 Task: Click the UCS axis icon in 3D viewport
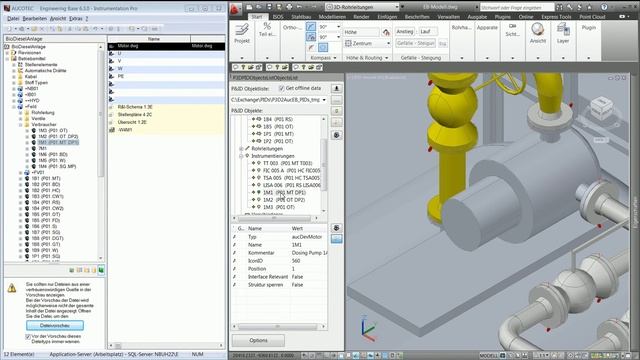(367, 329)
